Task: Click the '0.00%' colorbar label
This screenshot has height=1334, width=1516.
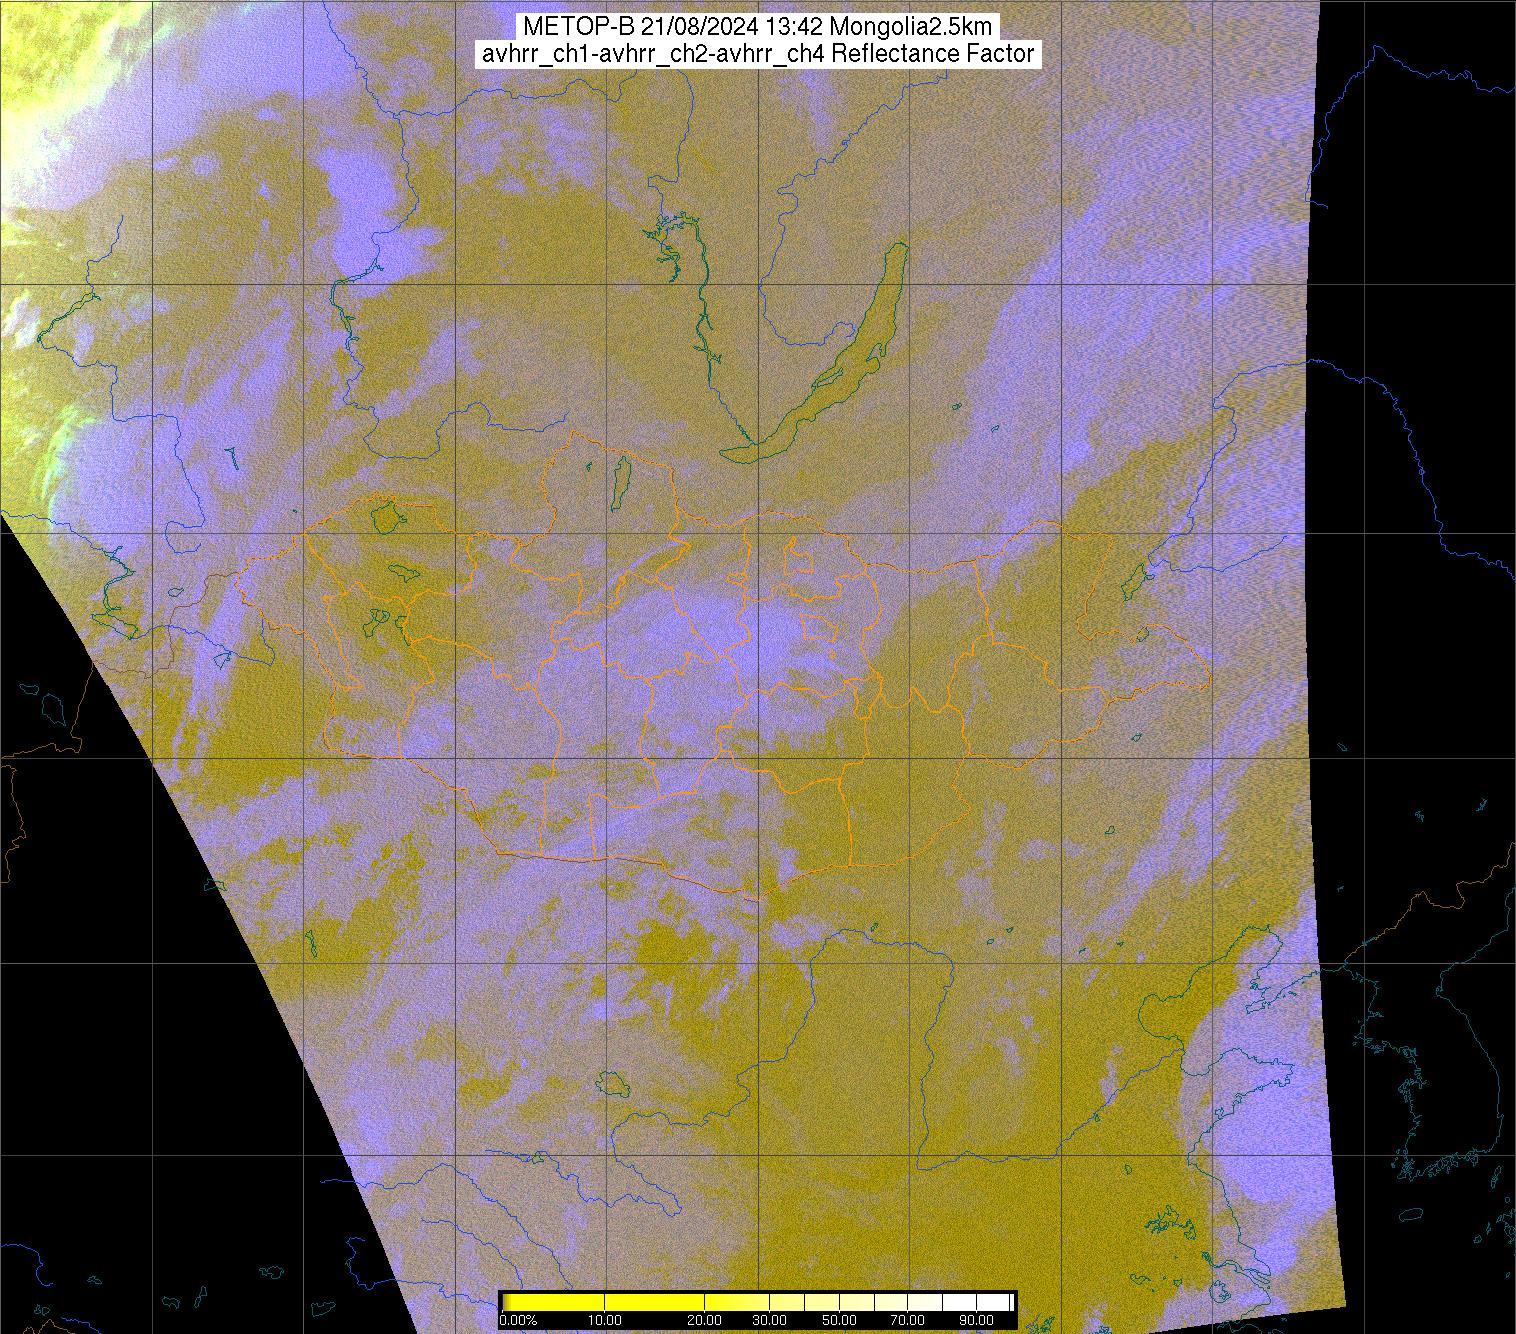Action: (518, 1320)
